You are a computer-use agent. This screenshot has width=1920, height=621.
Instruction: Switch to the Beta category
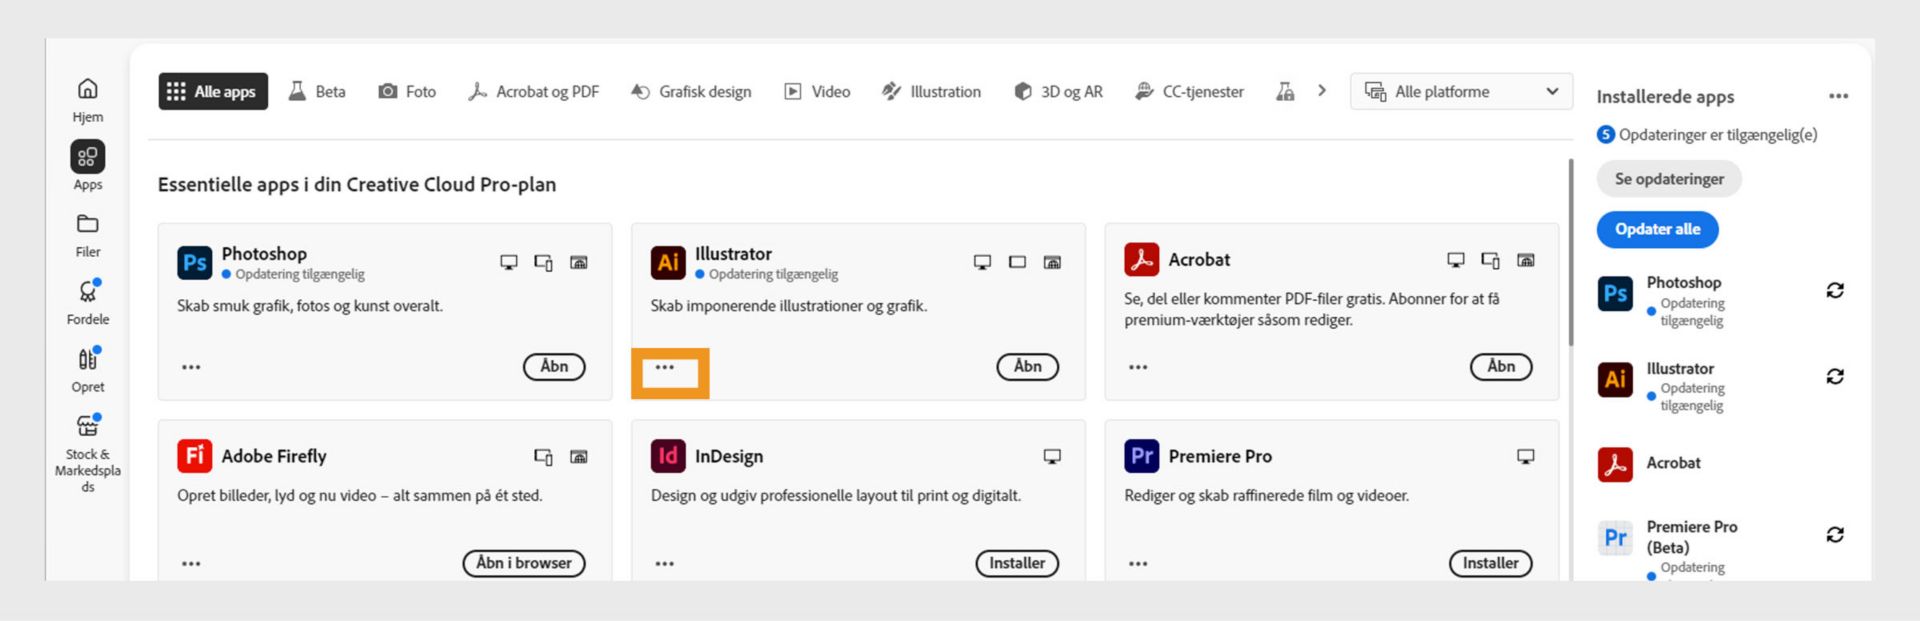317,91
